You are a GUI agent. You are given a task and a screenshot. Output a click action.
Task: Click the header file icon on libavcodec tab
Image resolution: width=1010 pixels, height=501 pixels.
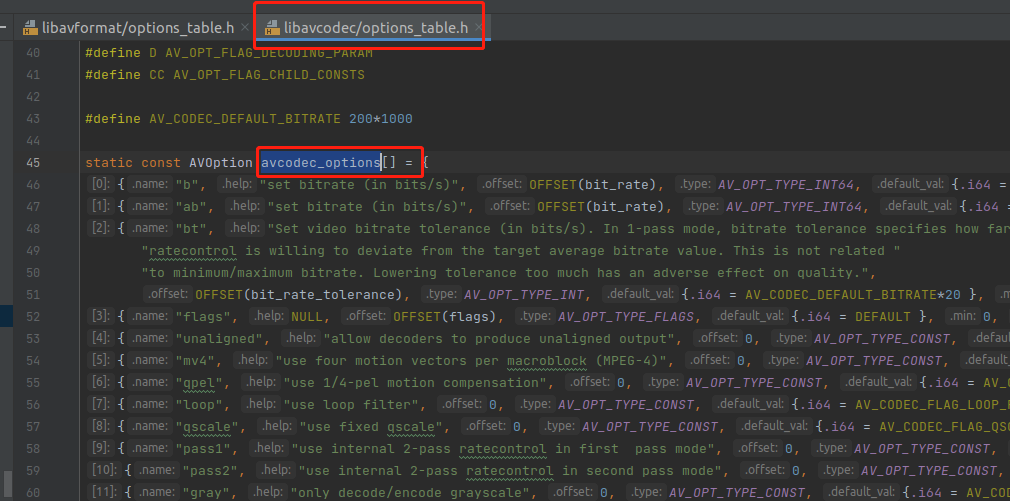(x=271, y=28)
